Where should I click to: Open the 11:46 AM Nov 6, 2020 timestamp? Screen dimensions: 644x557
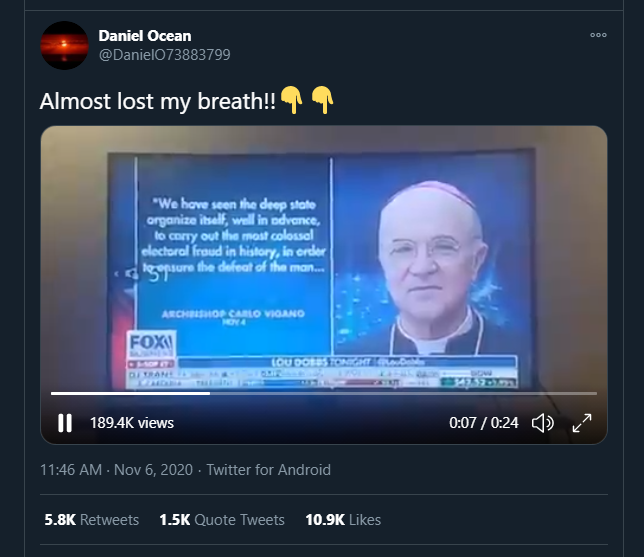click(x=116, y=470)
